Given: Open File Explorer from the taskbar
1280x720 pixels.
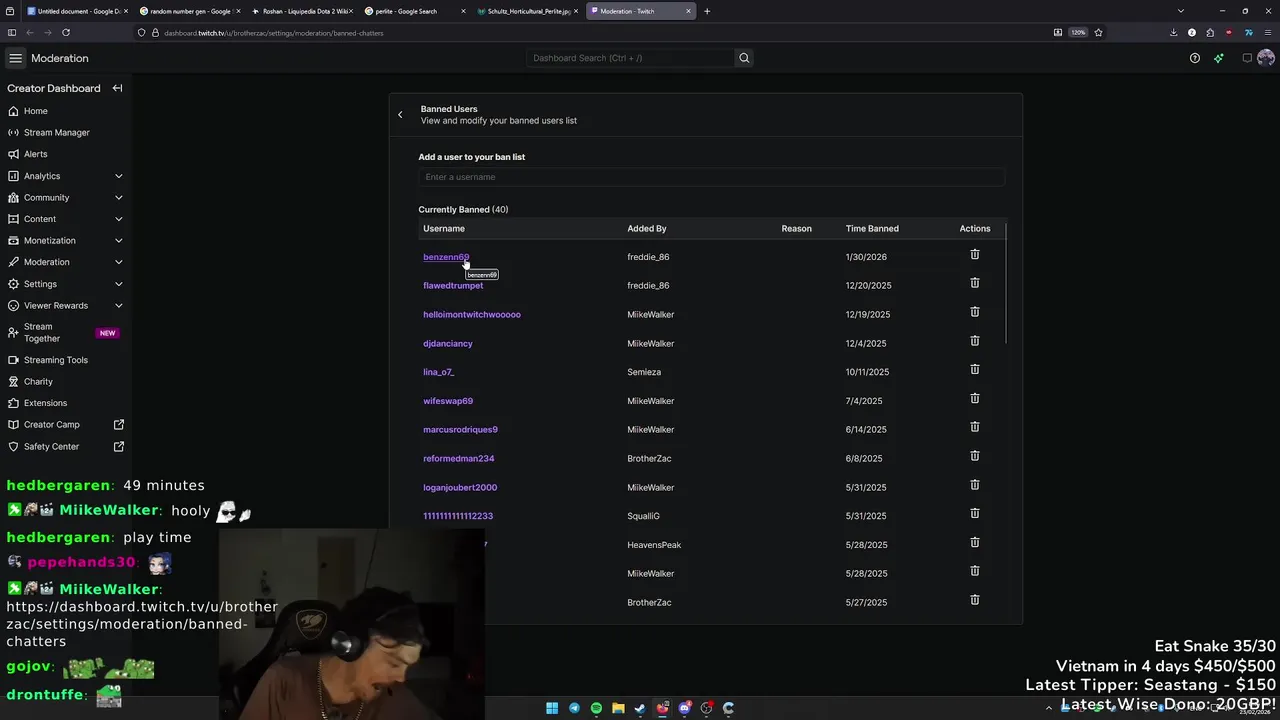Looking at the screenshot, I should tap(618, 708).
